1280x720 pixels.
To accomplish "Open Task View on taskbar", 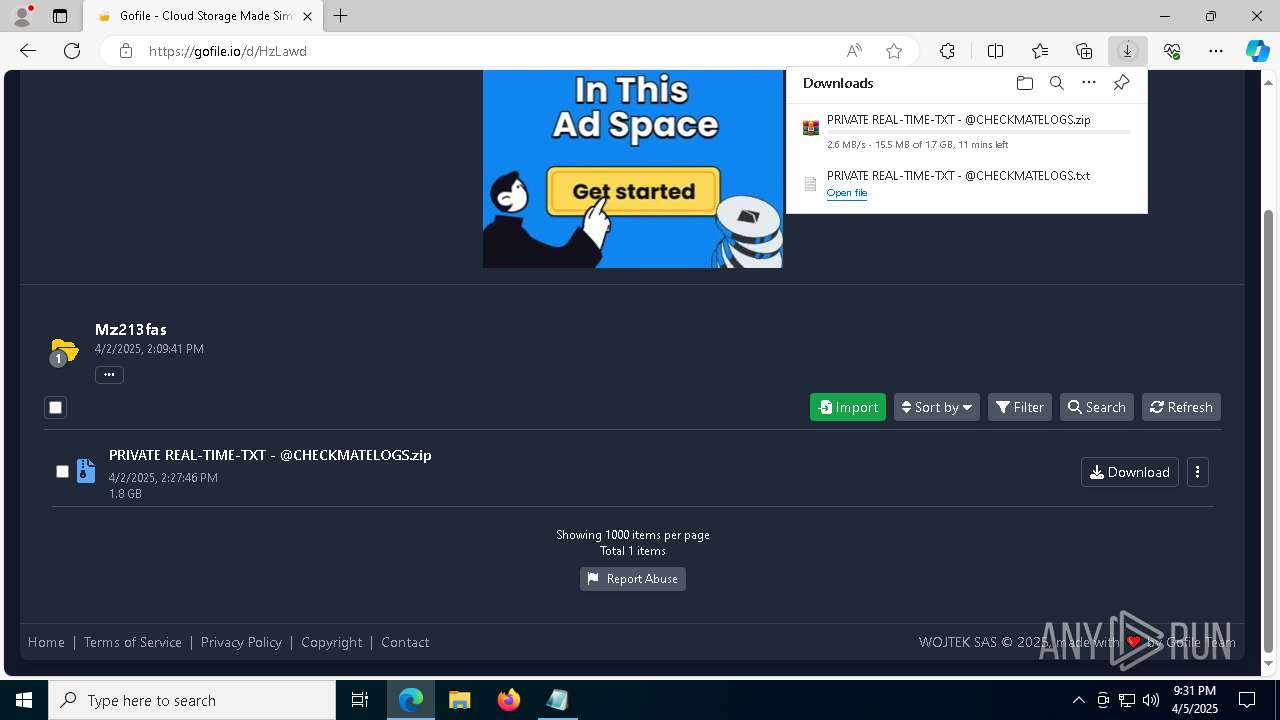I will pos(360,700).
